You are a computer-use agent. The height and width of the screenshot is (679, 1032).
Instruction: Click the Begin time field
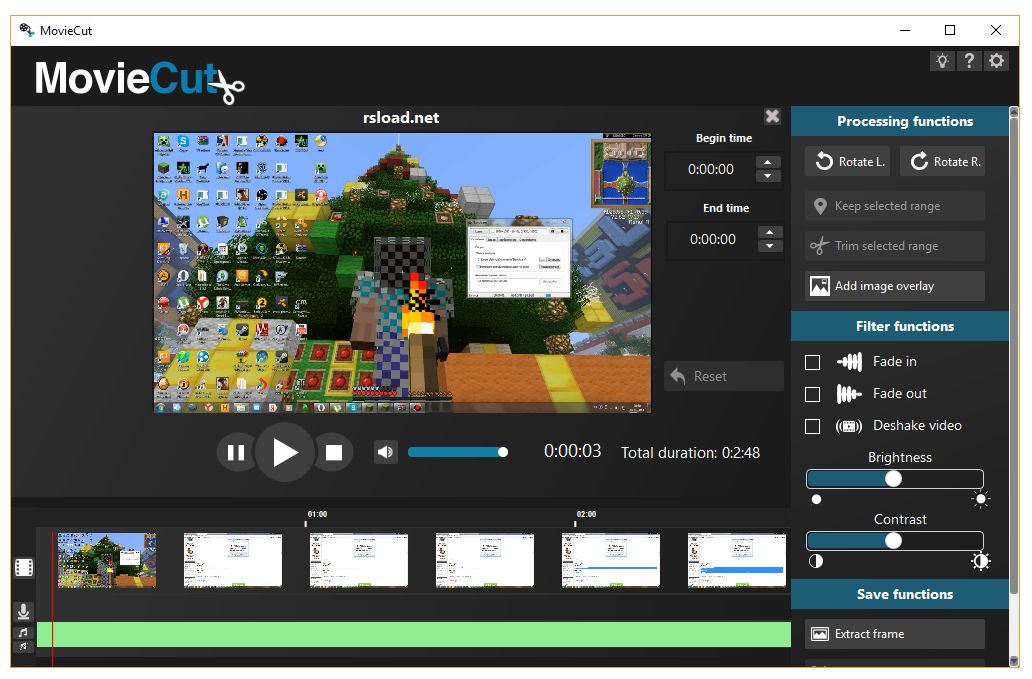711,169
